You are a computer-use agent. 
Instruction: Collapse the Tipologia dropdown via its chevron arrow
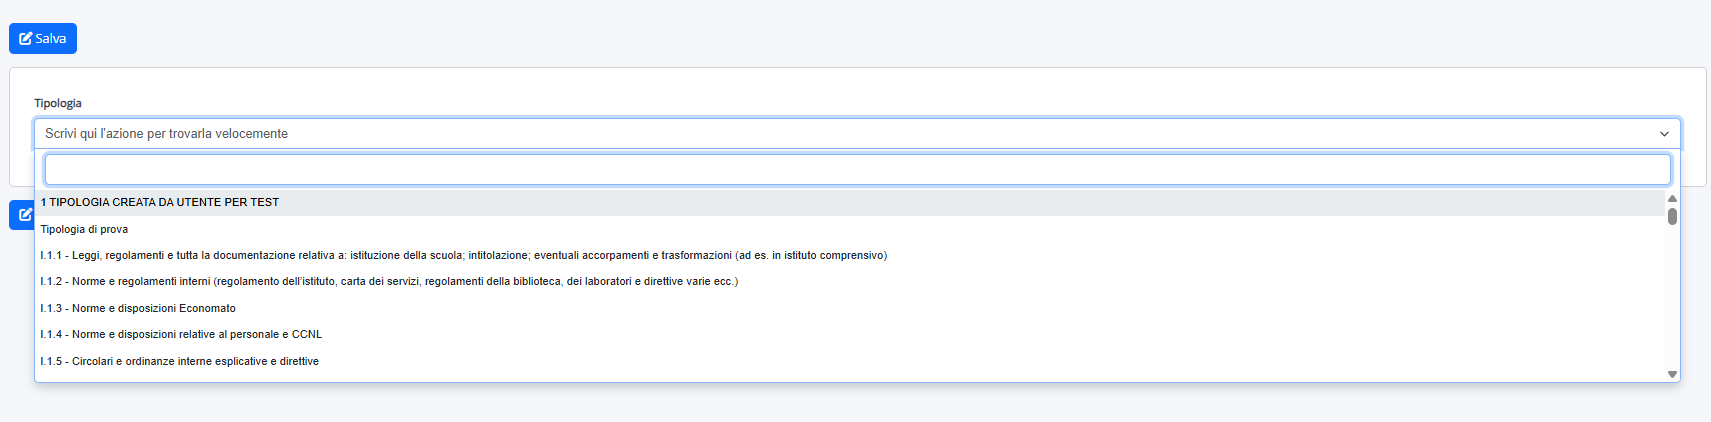coord(1664,134)
